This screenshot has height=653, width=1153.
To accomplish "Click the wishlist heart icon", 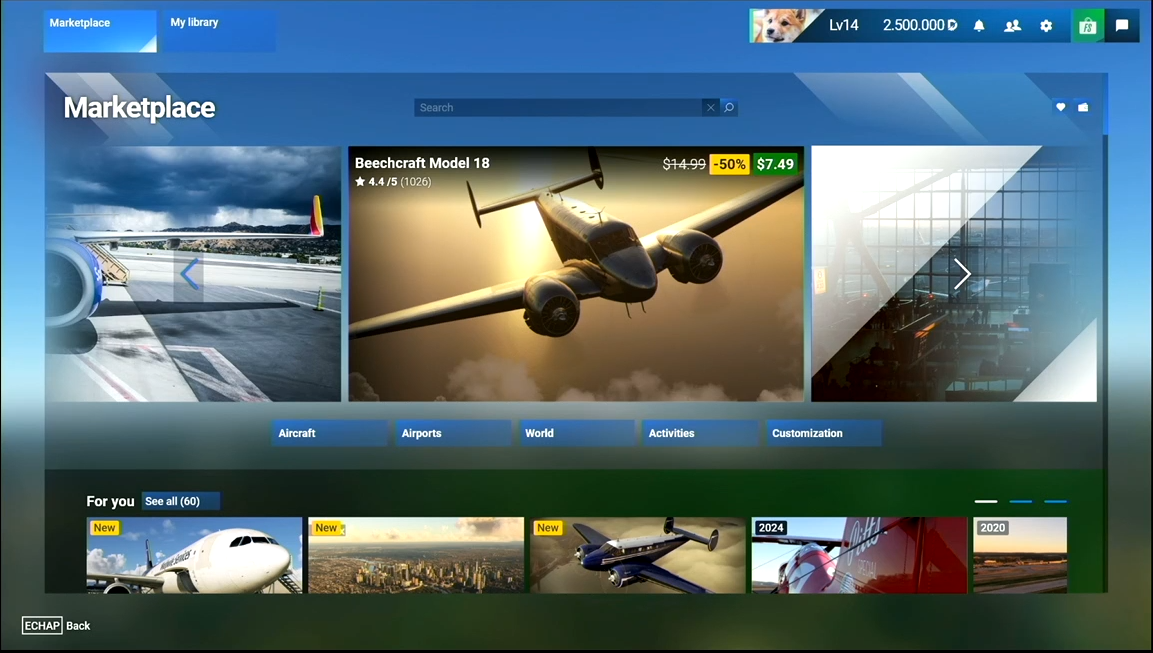I will click(x=1060, y=107).
